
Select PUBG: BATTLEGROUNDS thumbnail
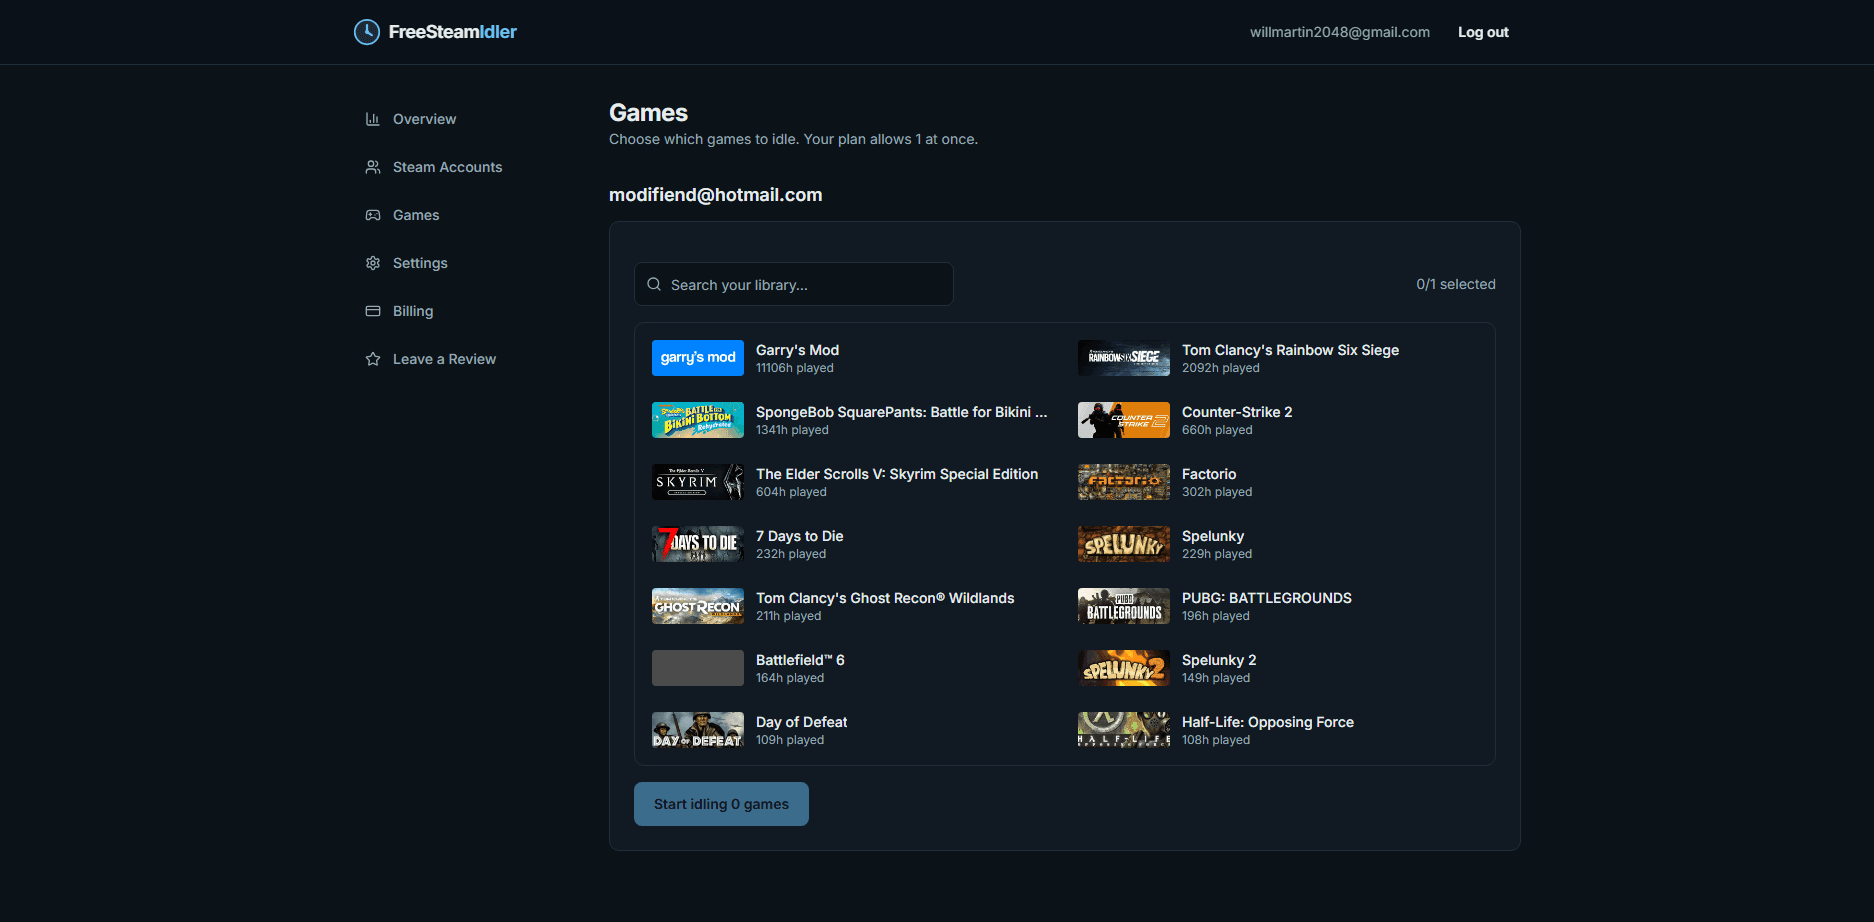click(1124, 606)
